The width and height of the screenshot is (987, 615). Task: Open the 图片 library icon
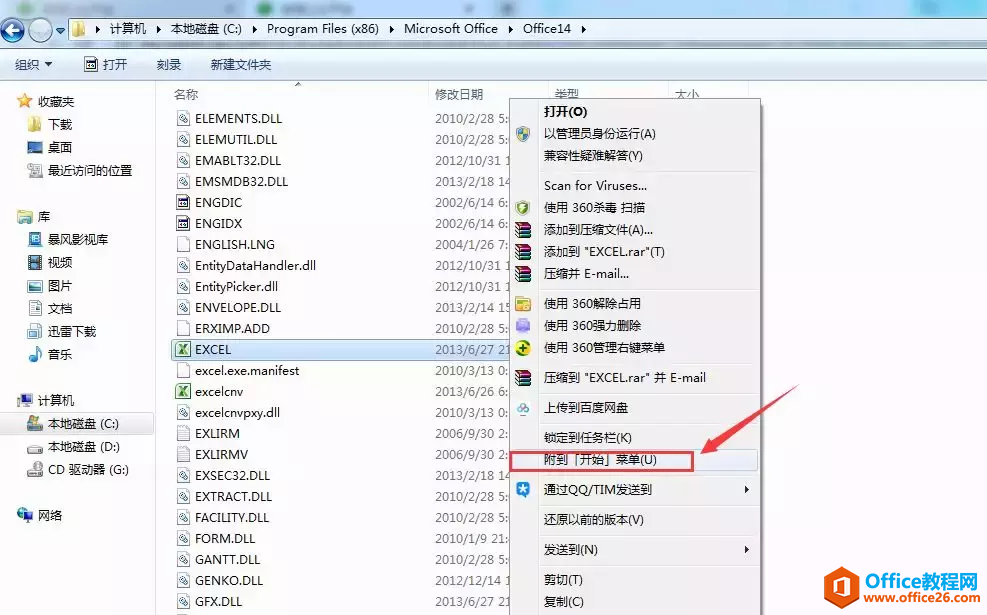[x=35, y=286]
